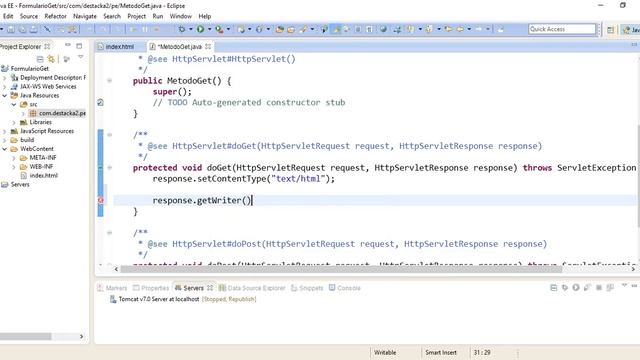The width and height of the screenshot is (640, 360).
Task: Switch to the Console view tab
Action: (x=345, y=288)
